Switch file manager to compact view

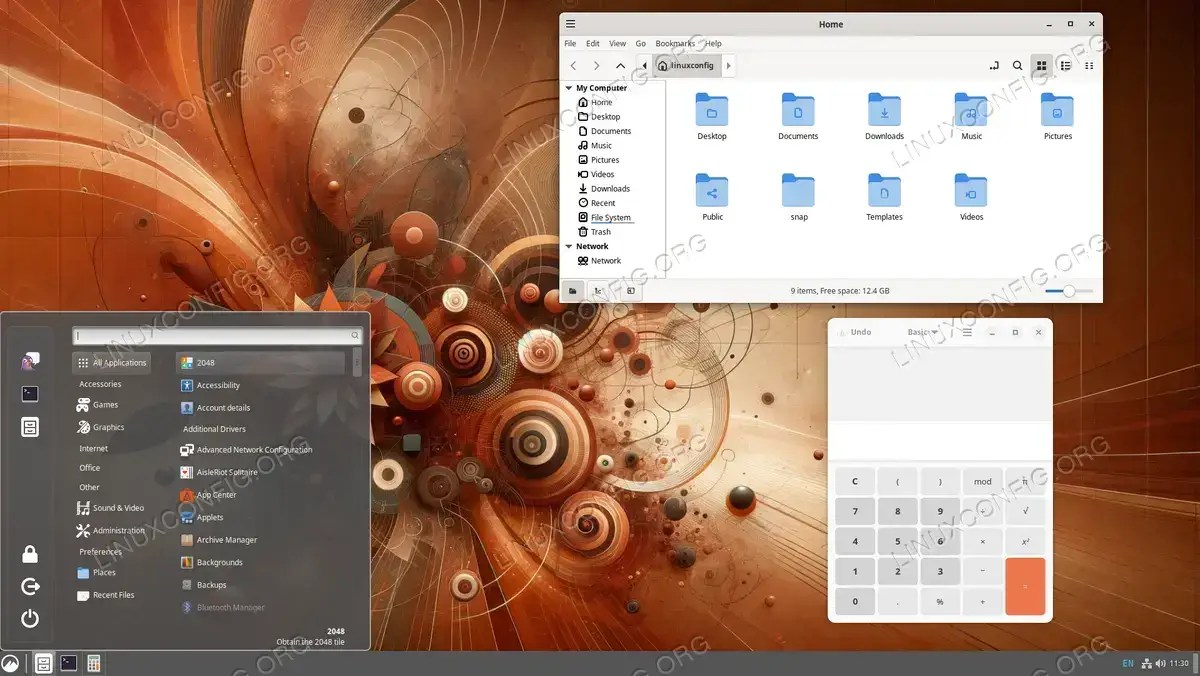1089,65
